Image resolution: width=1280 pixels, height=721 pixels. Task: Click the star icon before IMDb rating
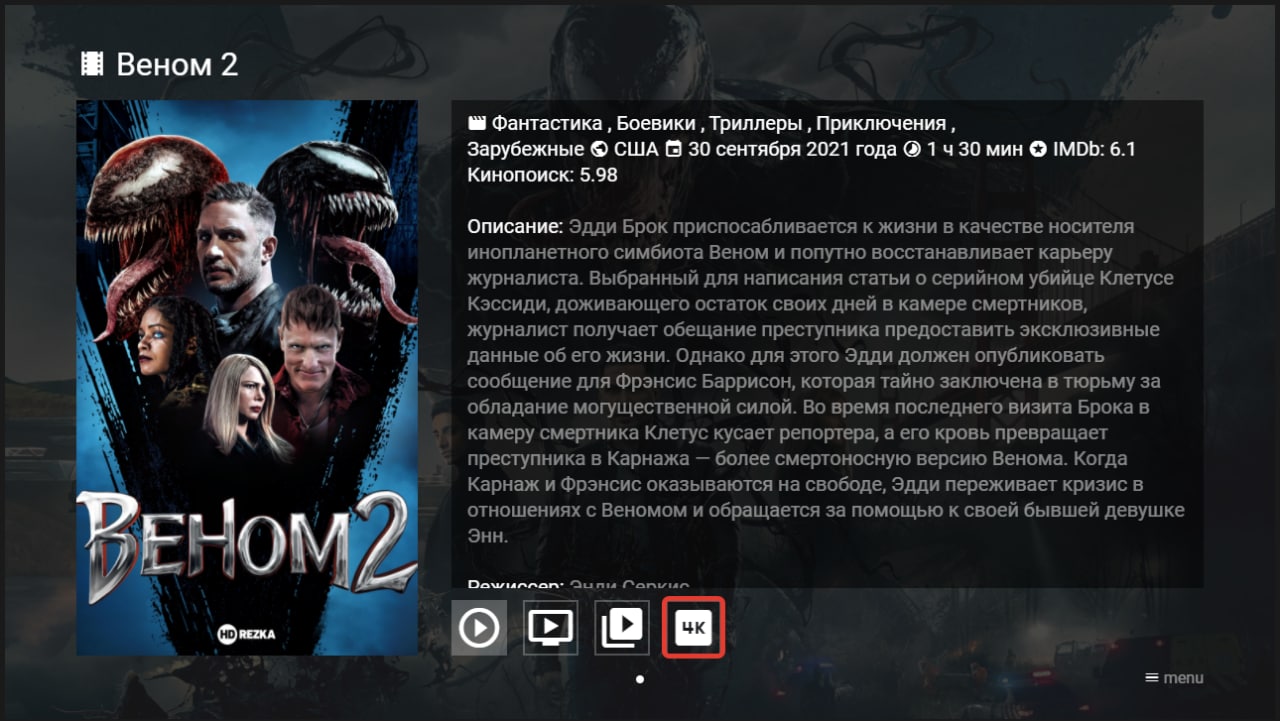[1038, 150]
